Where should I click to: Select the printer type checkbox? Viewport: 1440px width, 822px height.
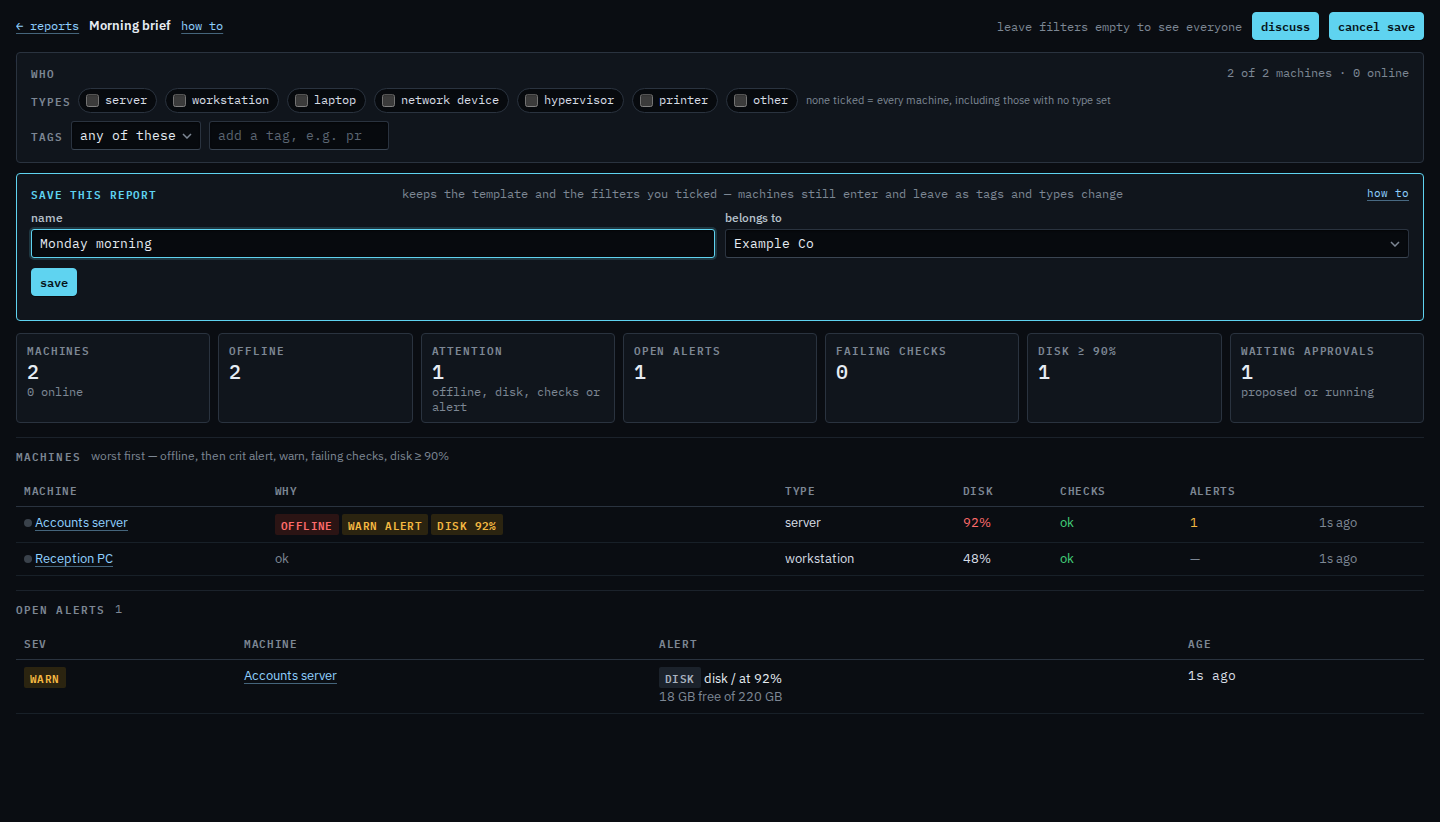click(x=646, y=100)
